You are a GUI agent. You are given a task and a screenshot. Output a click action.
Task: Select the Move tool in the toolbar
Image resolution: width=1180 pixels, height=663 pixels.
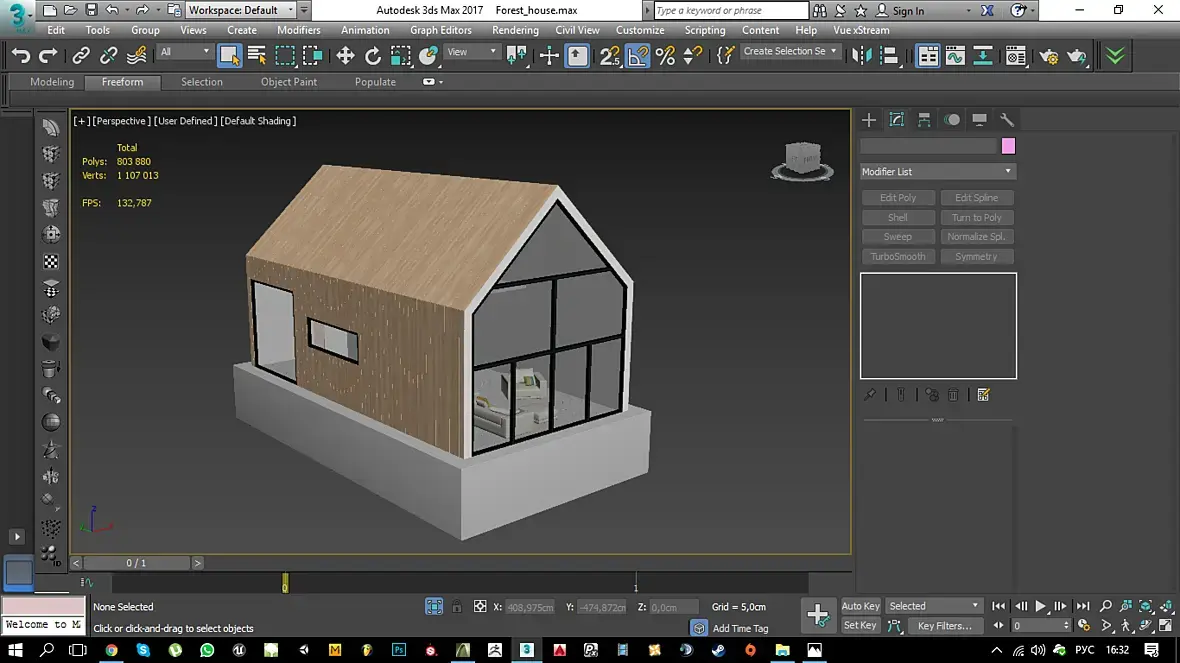pyautogui.click(x=345, y=56)
